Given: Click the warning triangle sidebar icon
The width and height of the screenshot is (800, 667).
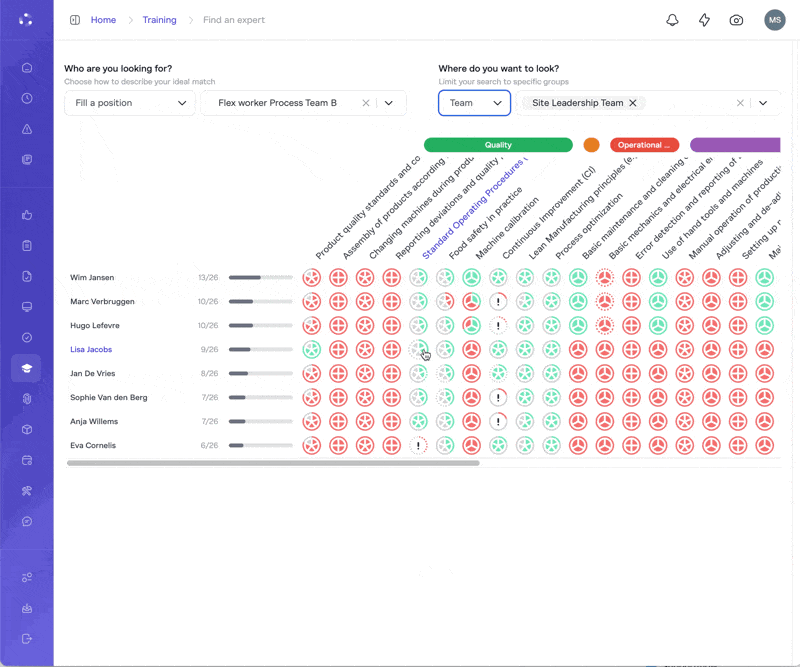Looking at the screenshot, I should coord(27,129).
